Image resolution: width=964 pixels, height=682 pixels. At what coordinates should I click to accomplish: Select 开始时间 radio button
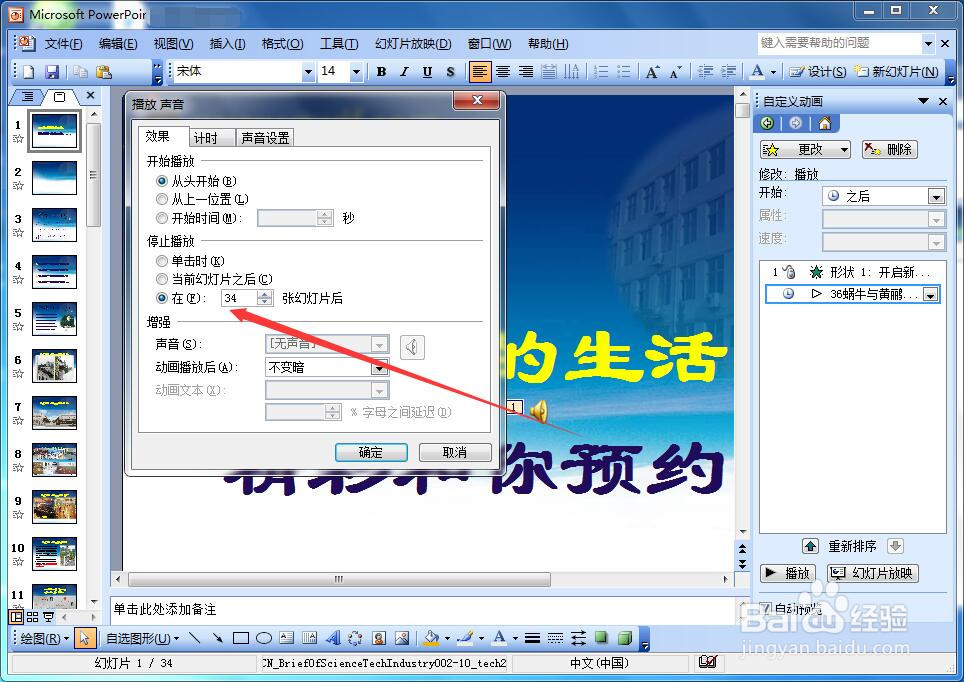(x=162, y=218)
